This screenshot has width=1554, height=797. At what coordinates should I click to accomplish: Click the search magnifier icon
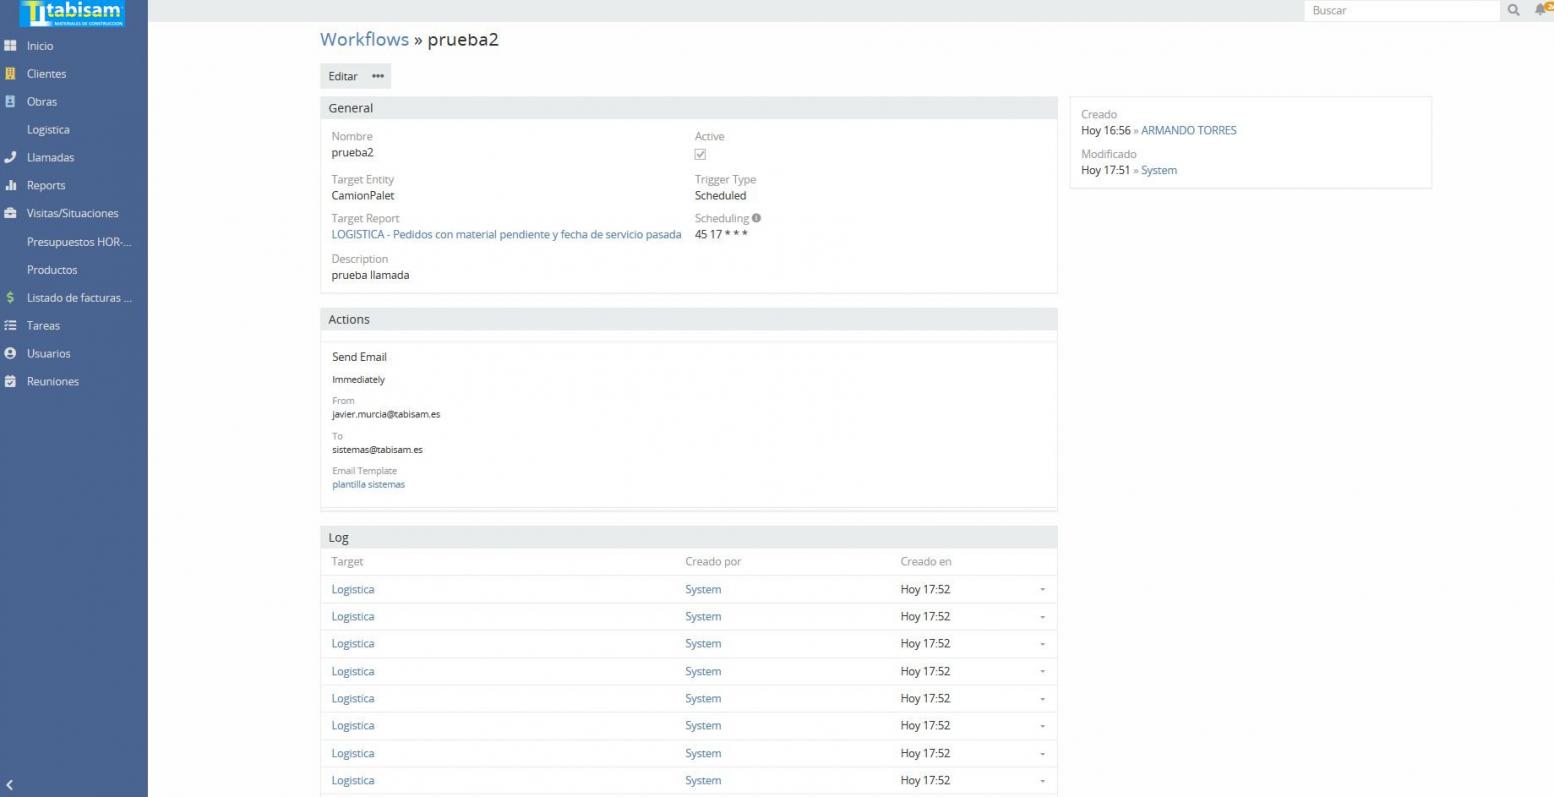pyautogui.click(x=1514, y=10)
